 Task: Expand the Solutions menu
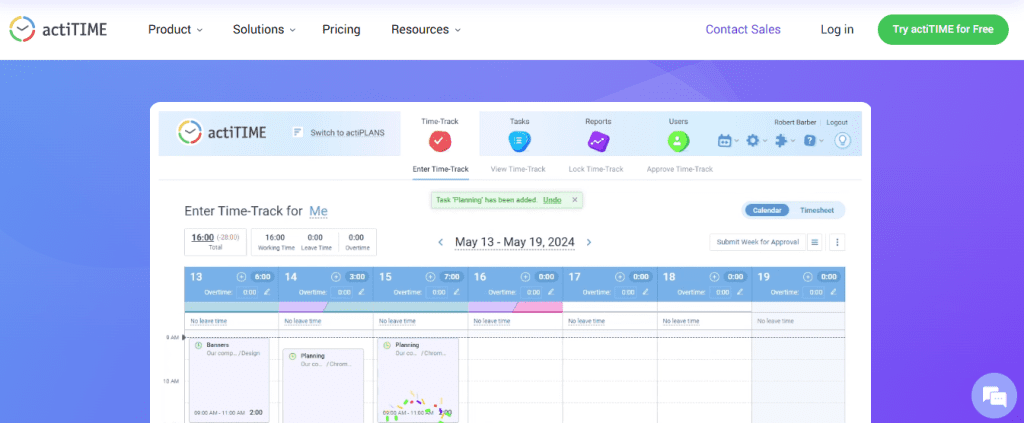point(264,29)
